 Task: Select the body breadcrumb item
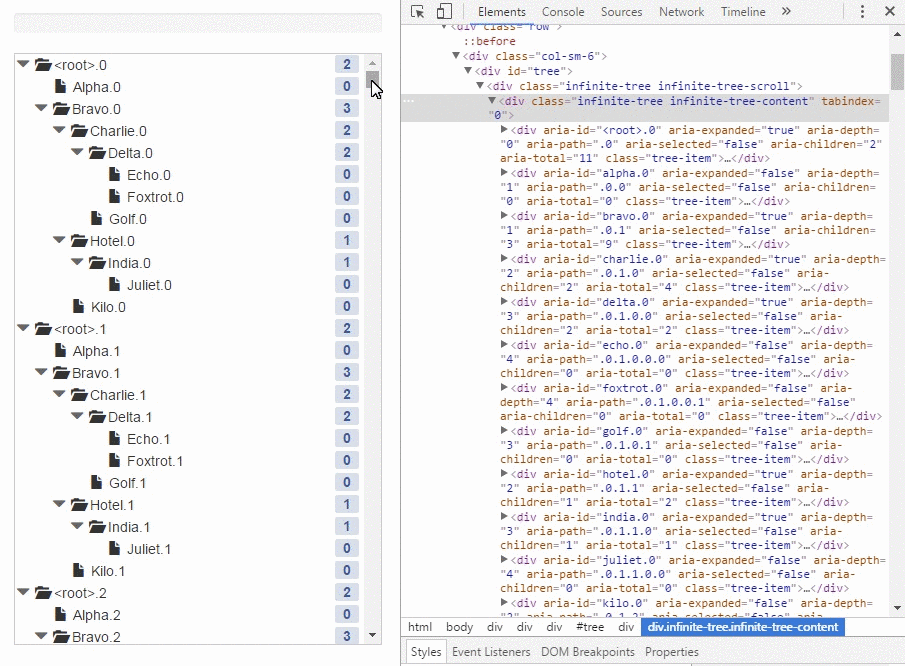coord(460,627)
